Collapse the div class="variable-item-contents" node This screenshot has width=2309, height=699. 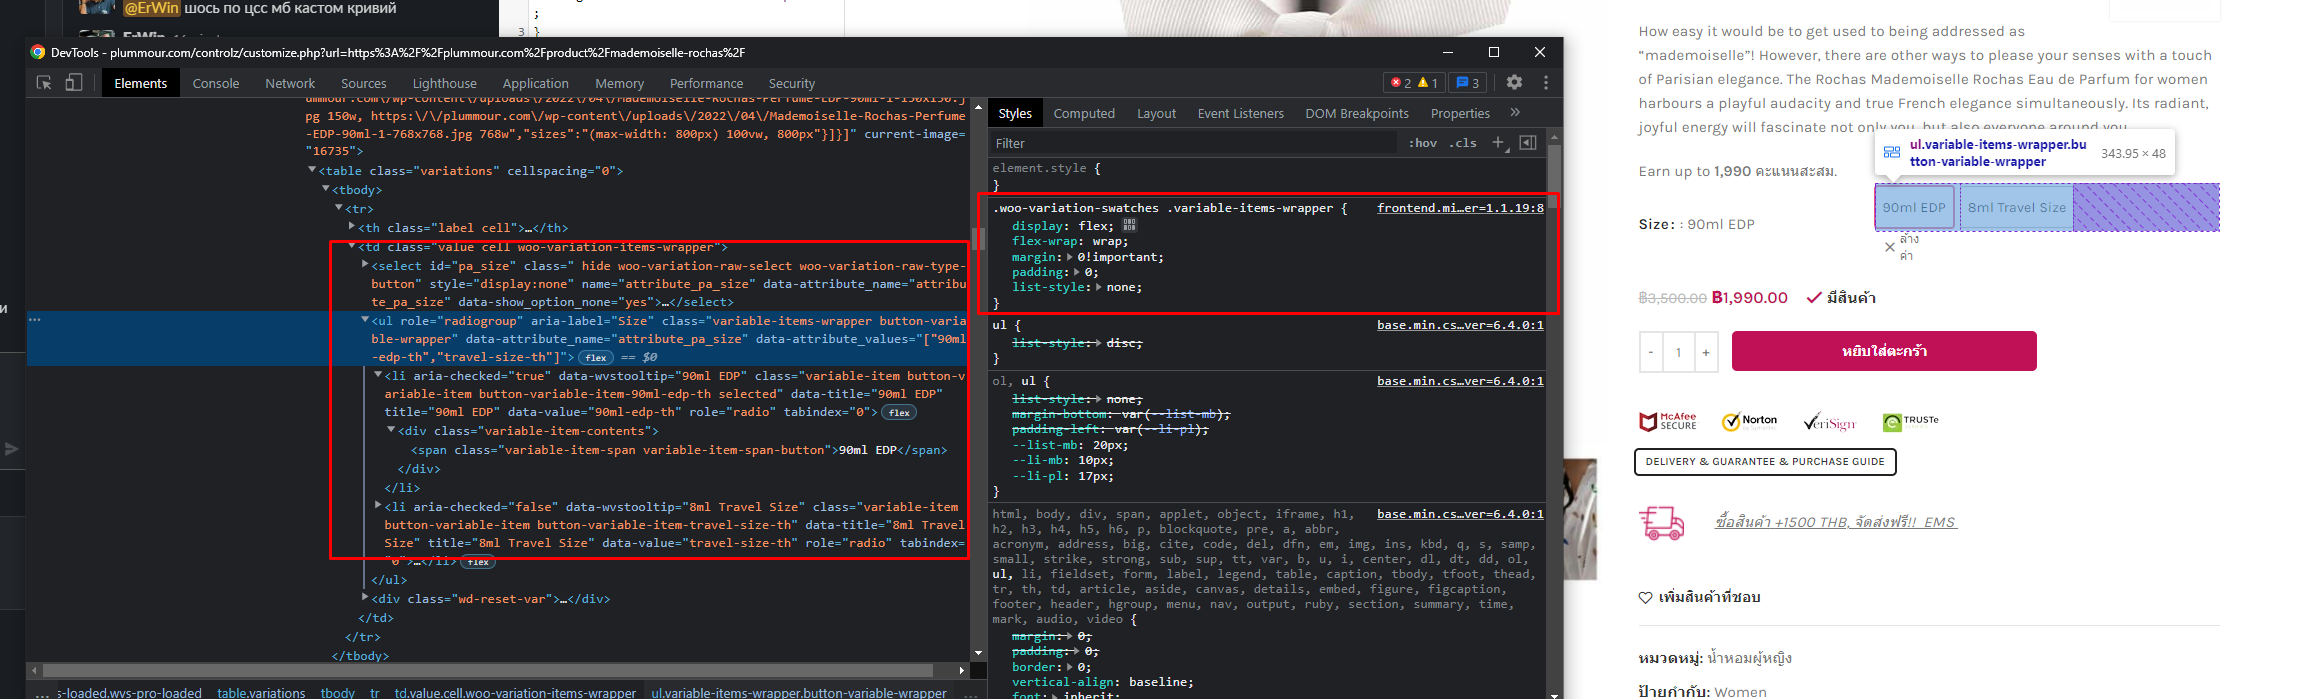point(391,430)
